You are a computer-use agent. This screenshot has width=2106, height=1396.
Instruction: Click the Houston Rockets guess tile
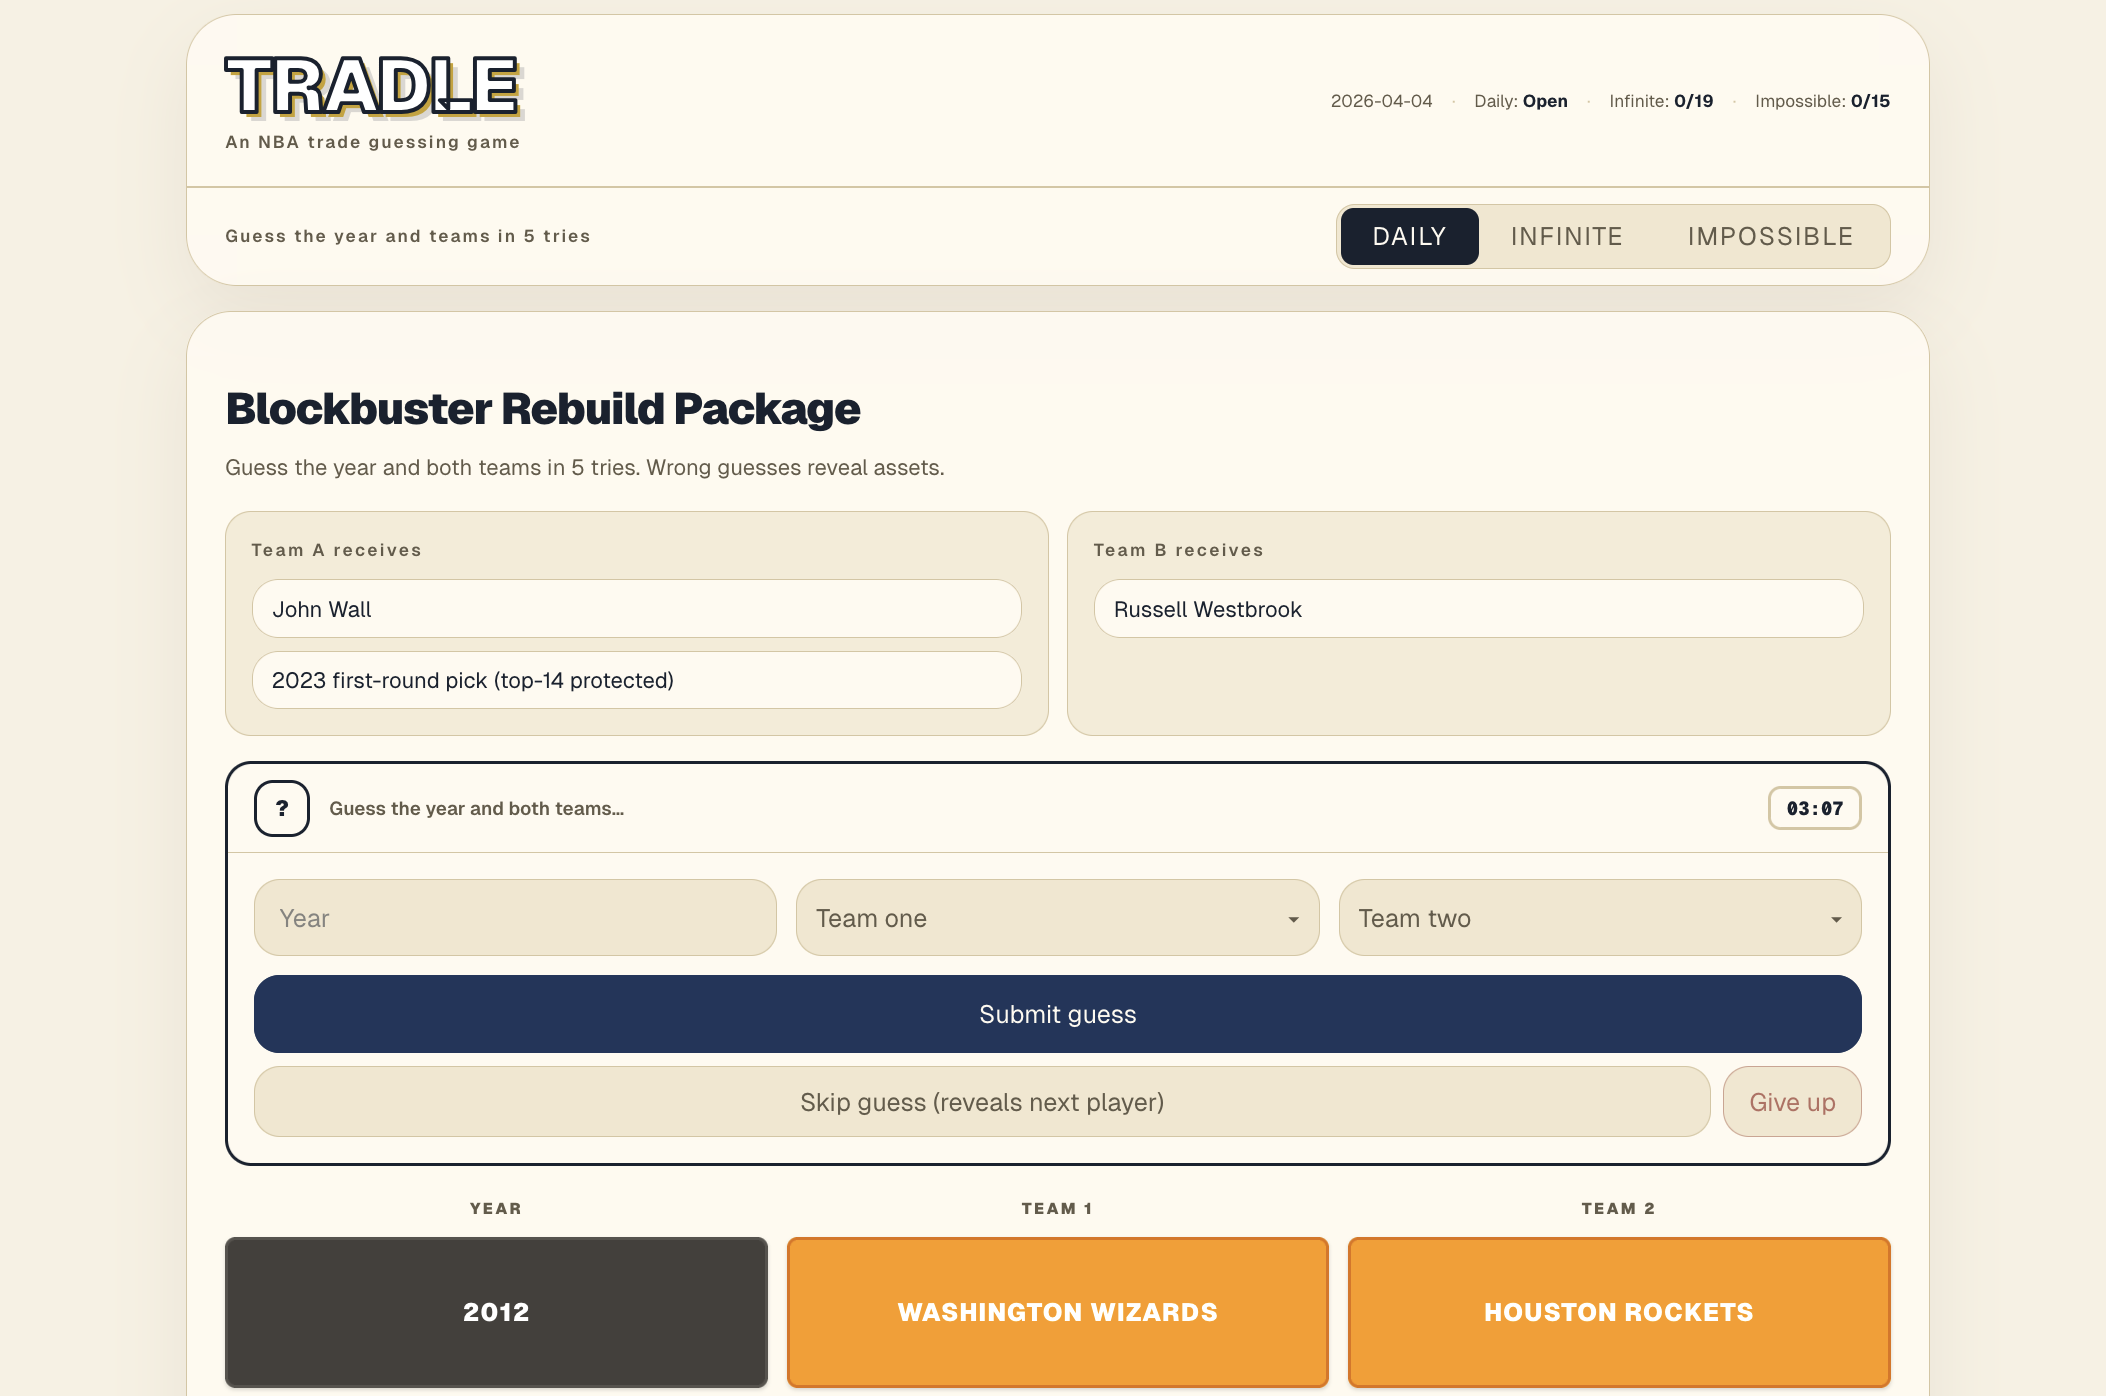pyautogui.click(x=1618, y=1312)
